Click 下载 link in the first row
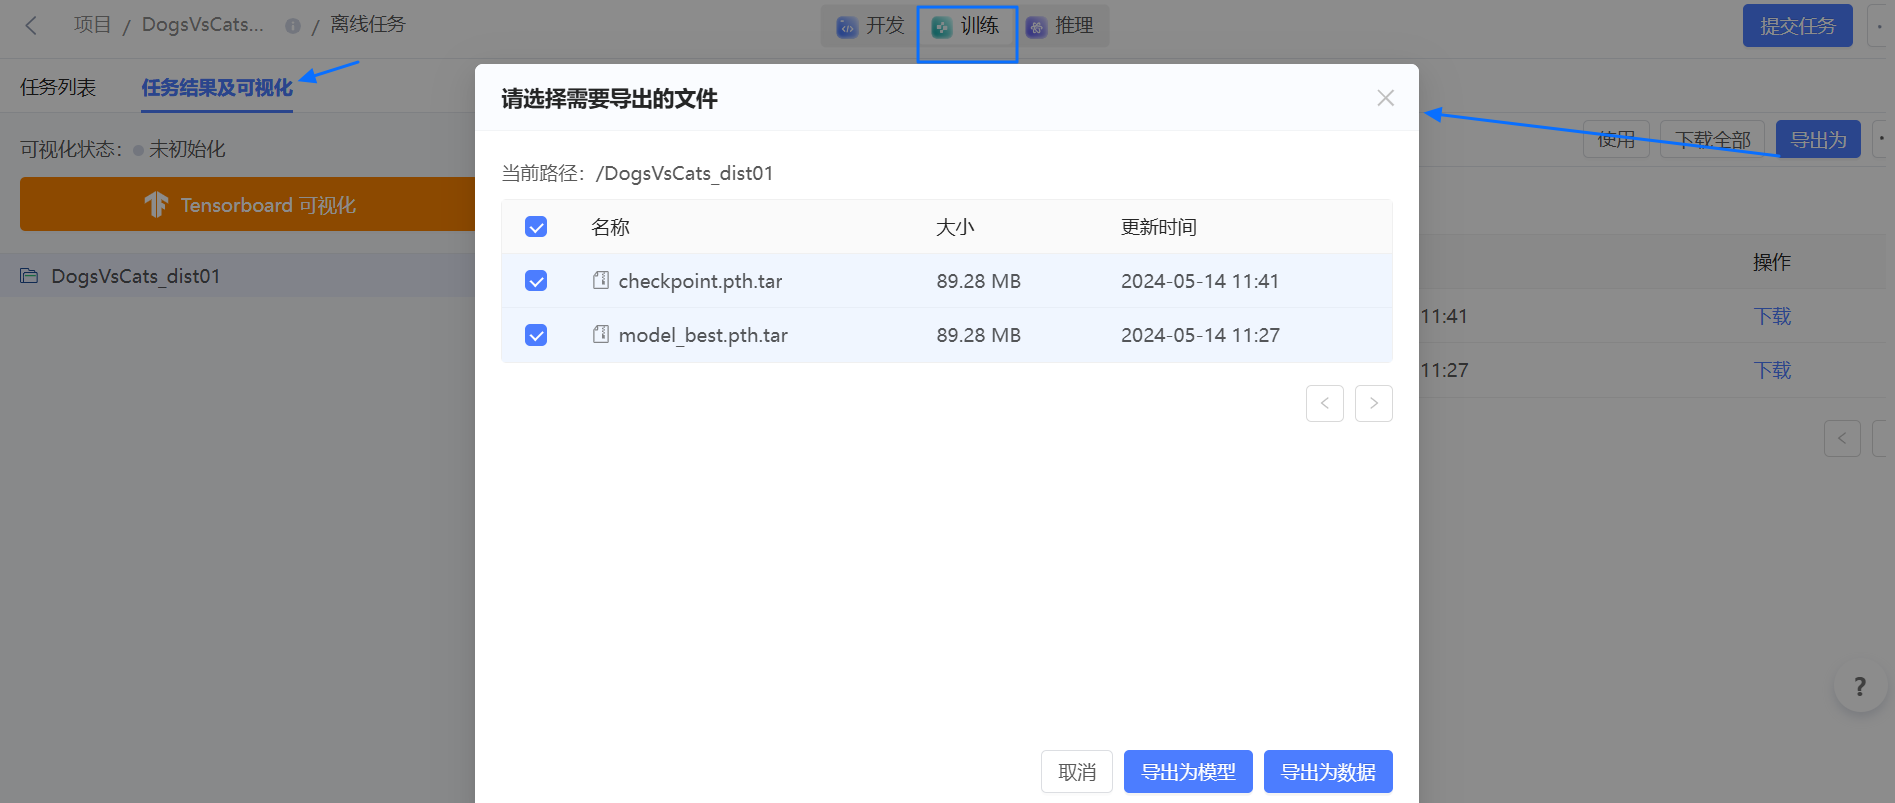This screenshot has height=803, width=1895. pyautogui.click(x=1772, y=317)
